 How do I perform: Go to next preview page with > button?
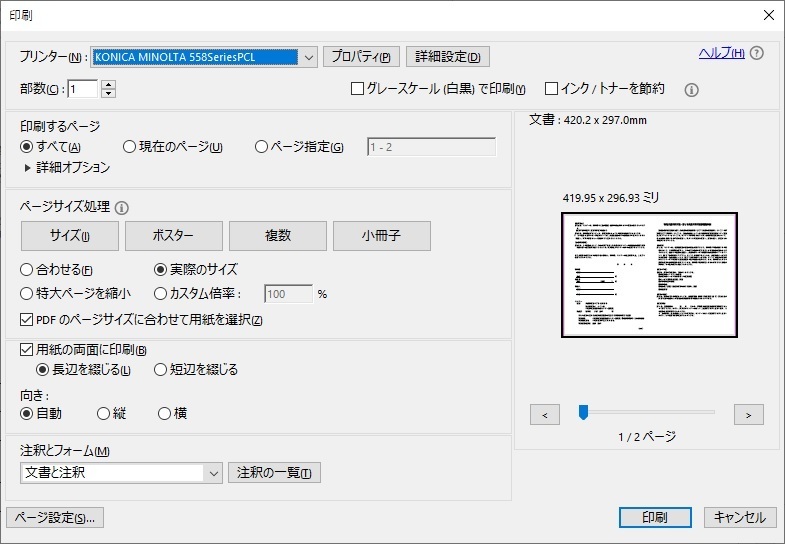point(748,415)
